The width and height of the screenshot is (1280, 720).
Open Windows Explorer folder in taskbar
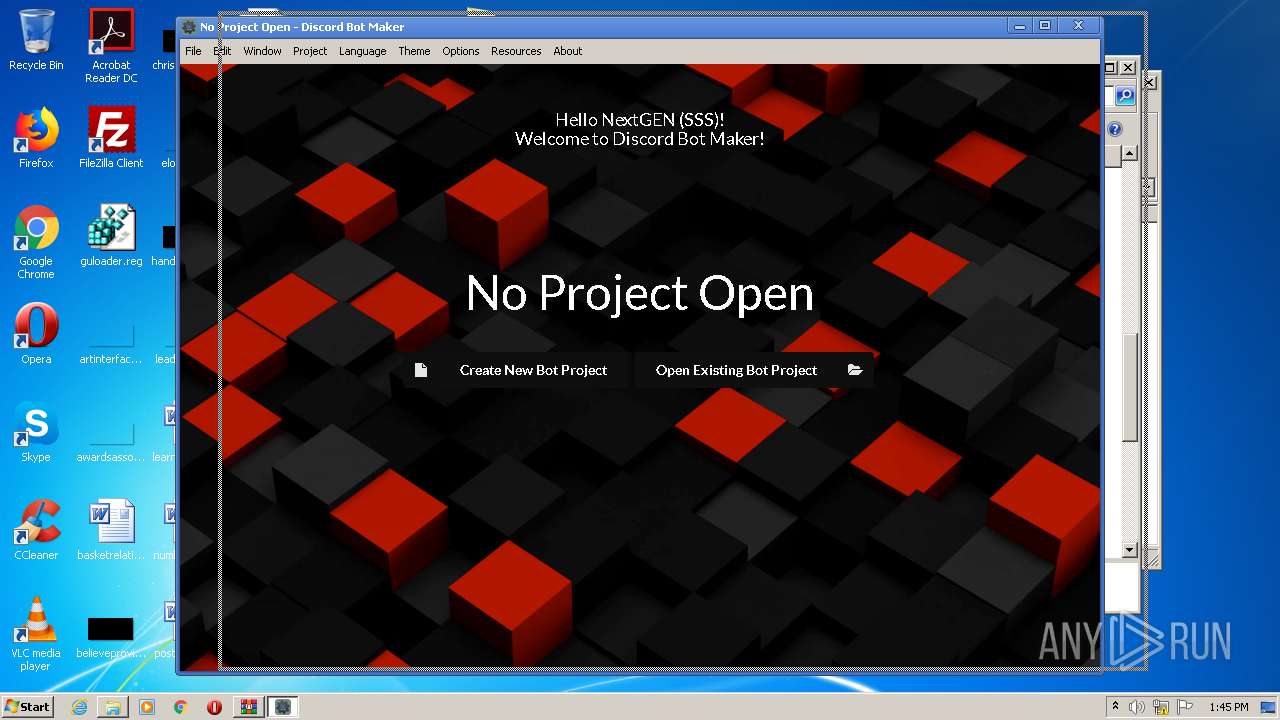[x=113, y=707]
